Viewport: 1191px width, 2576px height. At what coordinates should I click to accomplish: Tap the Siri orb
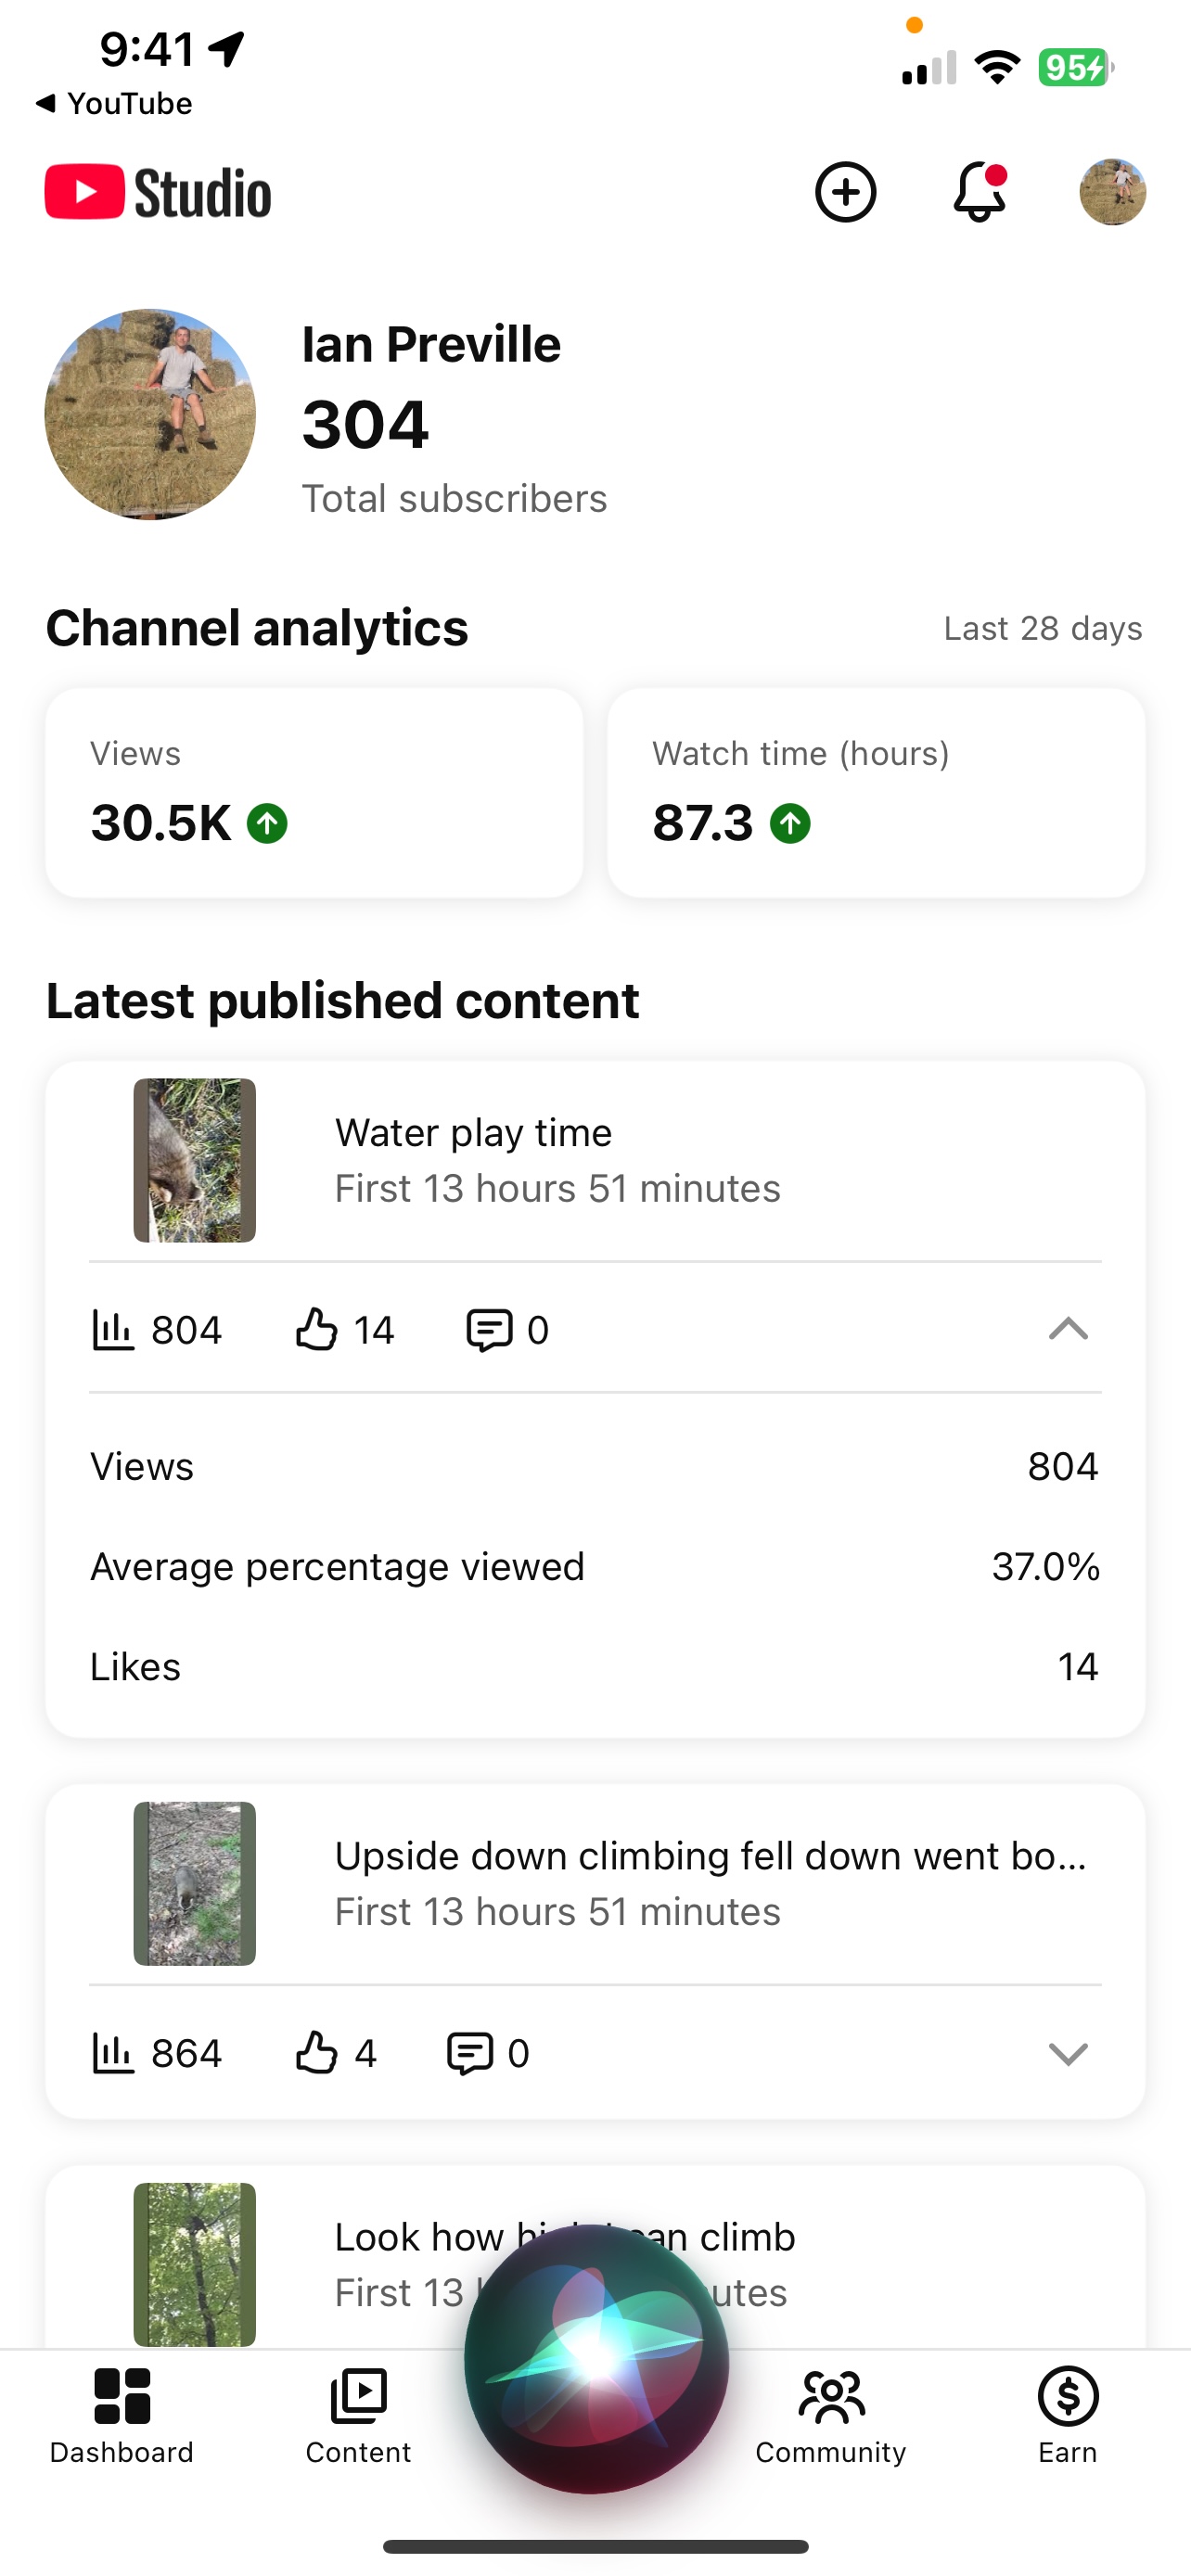point(596,2360)
